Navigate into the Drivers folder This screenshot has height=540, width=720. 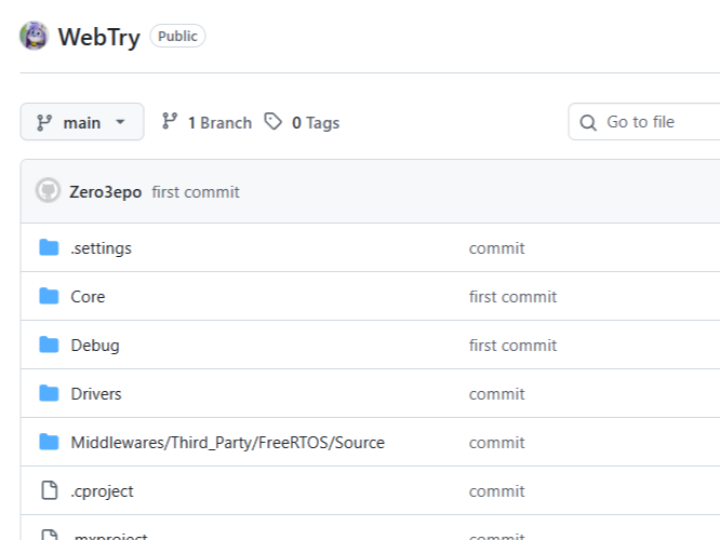coord(96,393)
